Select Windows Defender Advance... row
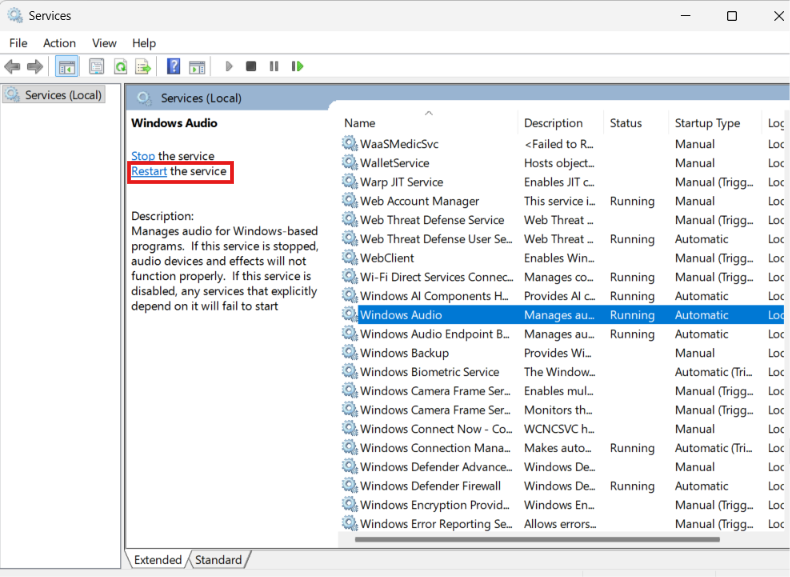This screenshot has height=577, width=790. click(562, 467)
